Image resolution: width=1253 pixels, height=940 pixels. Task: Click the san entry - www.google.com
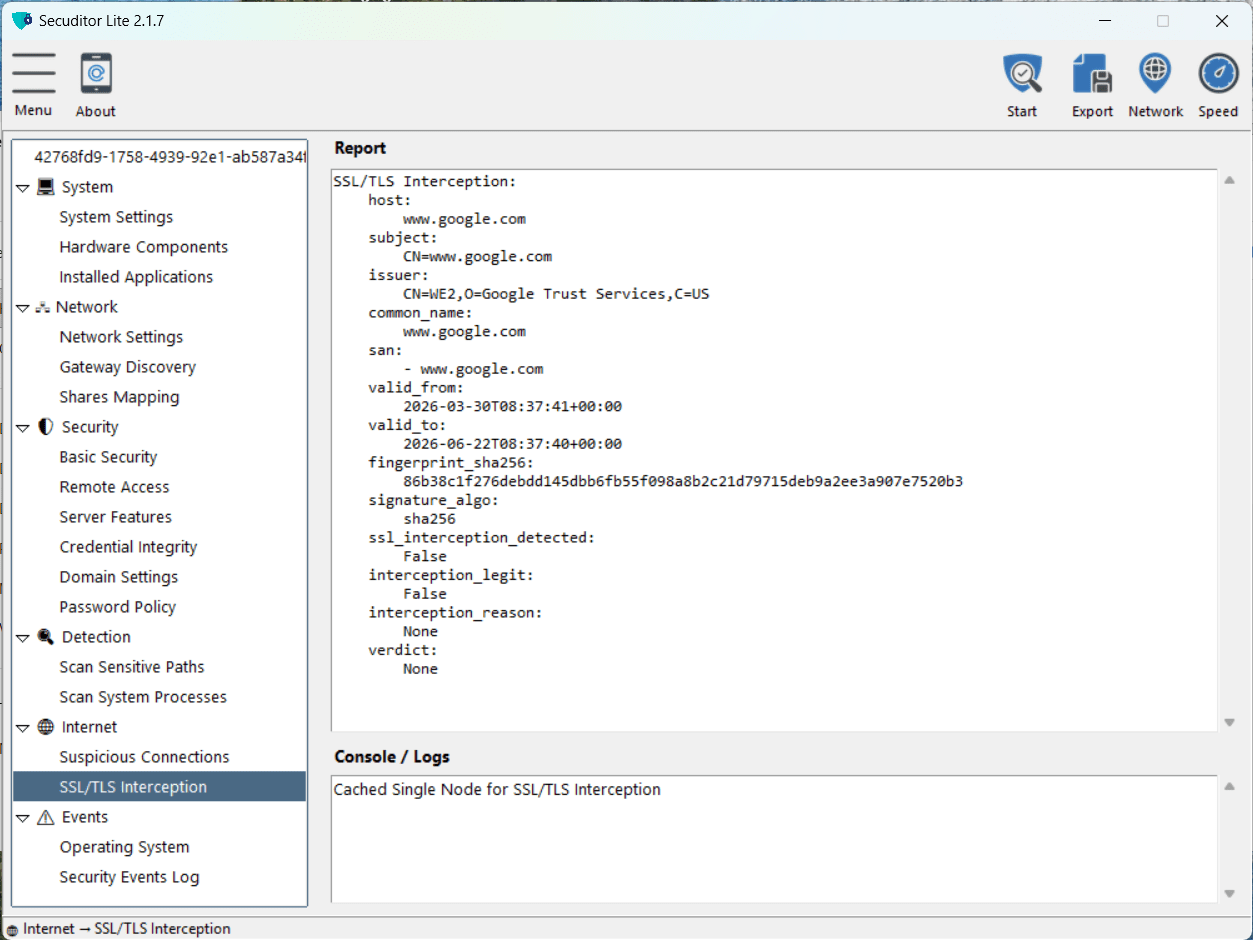click(x=473, y=369)
